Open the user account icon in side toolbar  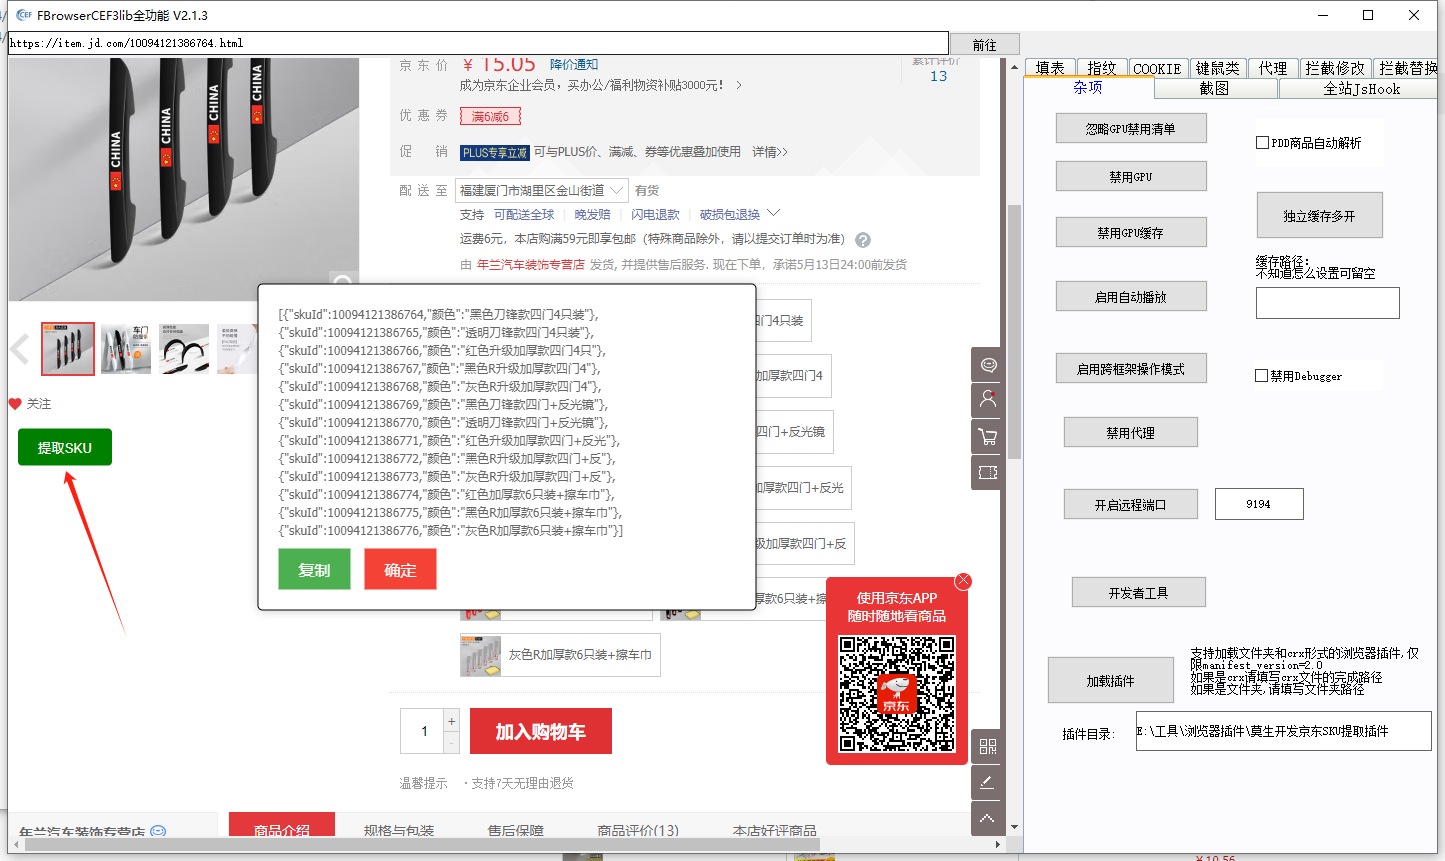(988, 400)
